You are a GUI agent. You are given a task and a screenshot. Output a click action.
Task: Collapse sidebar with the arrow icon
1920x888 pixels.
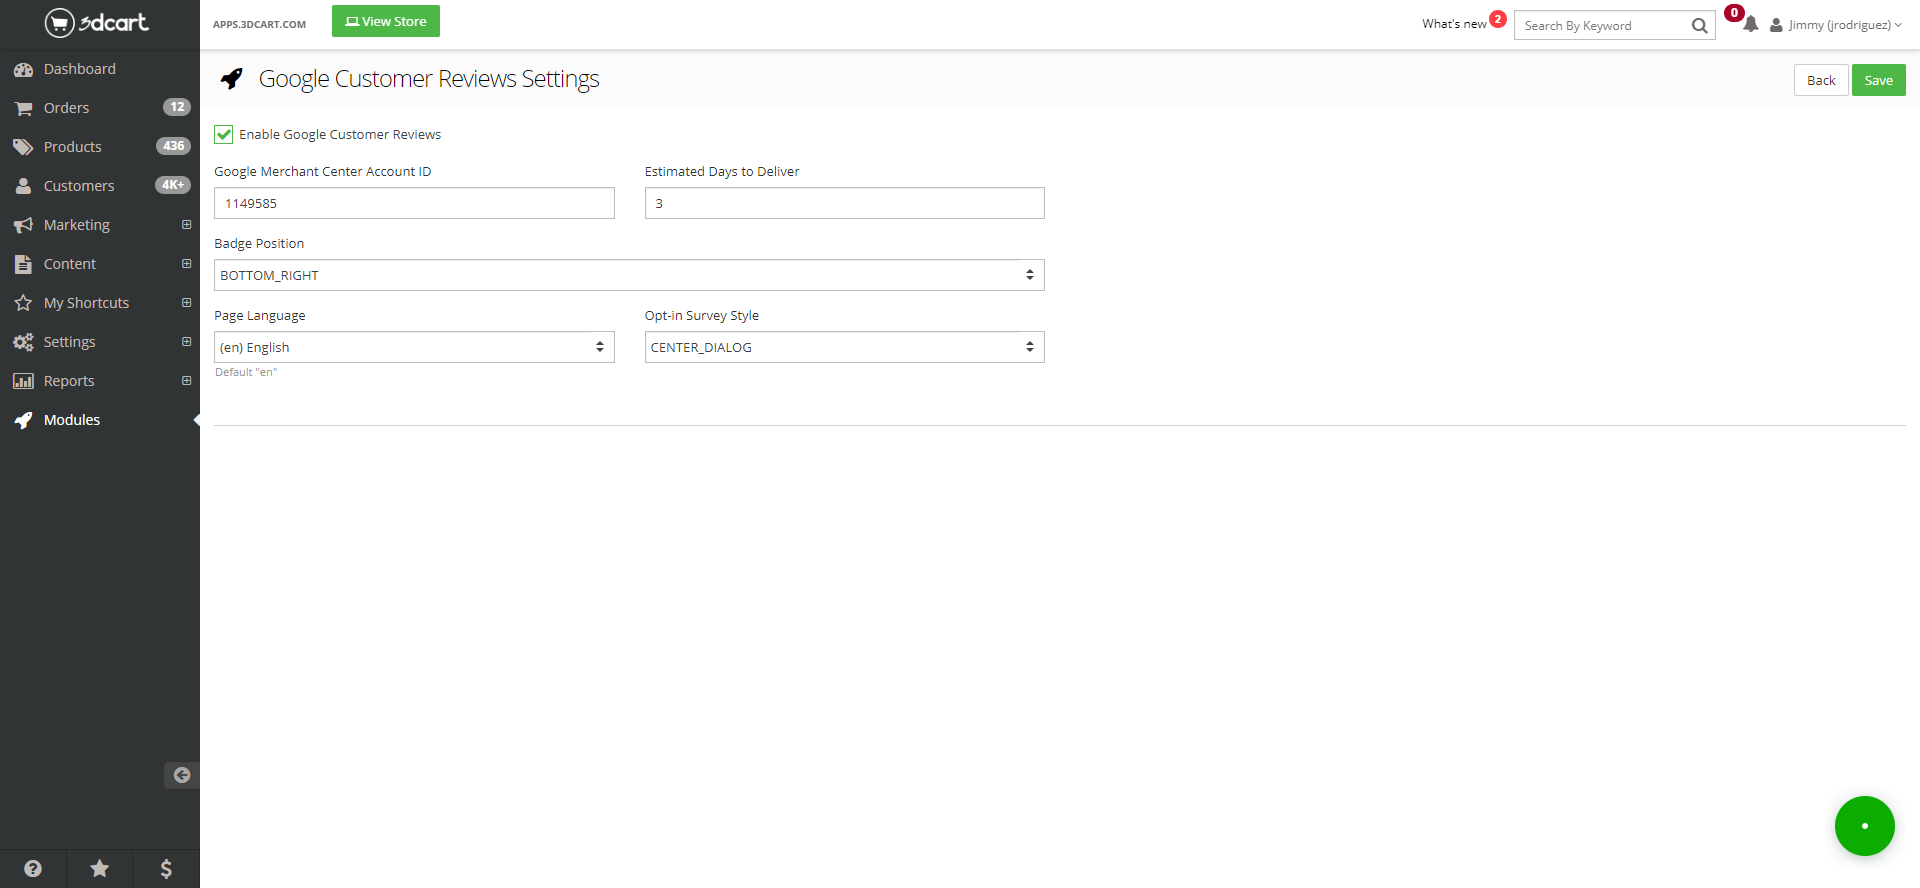(x=181, y=775)
